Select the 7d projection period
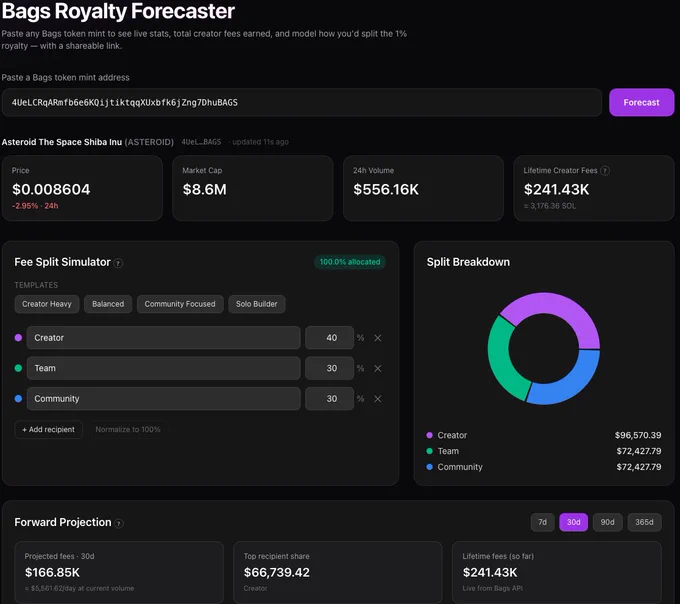Viewport: 680px width, 604px height. pos(543,522)
